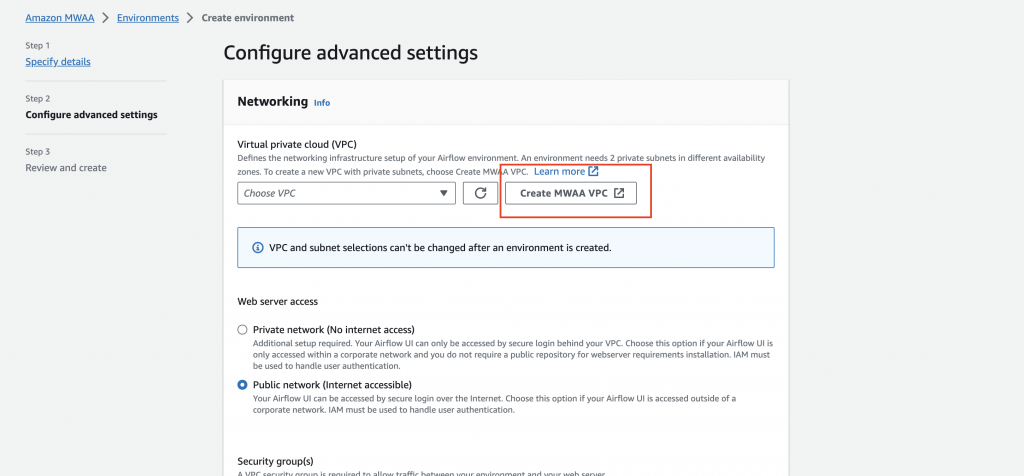This screenshot has height=476, width=1024.
Task: Go to Amazon MWAA breadcrumb
Action: pos(59,18)
